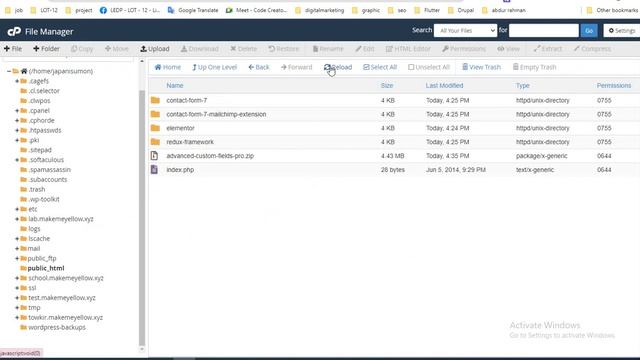The width and height of the screenshot is (640, 360).
Task: Click the Go search button
Action: (589, 31)
